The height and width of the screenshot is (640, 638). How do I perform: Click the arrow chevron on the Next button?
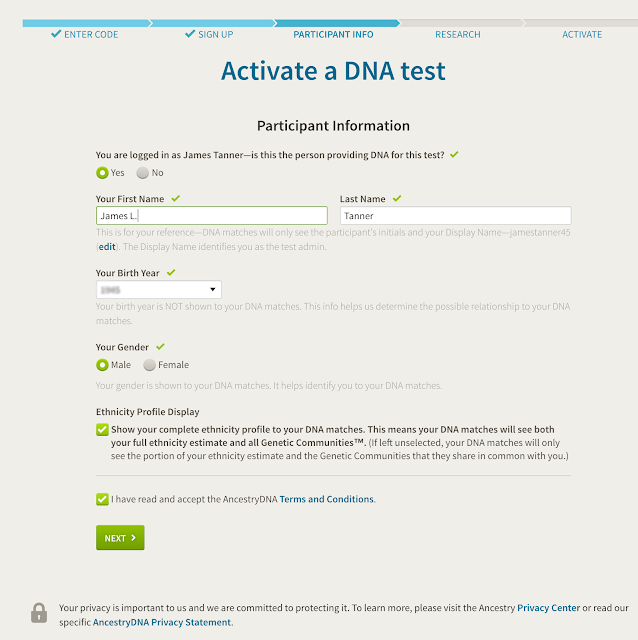tap(133, 538)
